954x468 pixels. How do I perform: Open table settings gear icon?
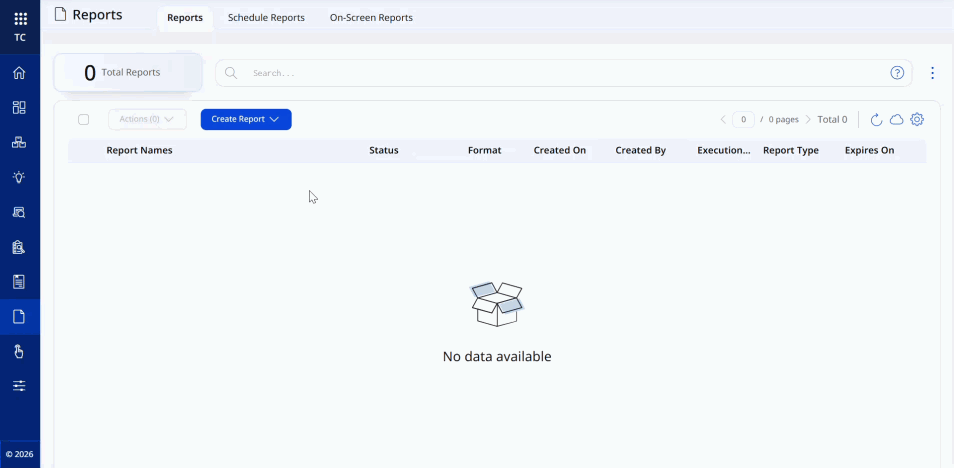coord(917,119)
